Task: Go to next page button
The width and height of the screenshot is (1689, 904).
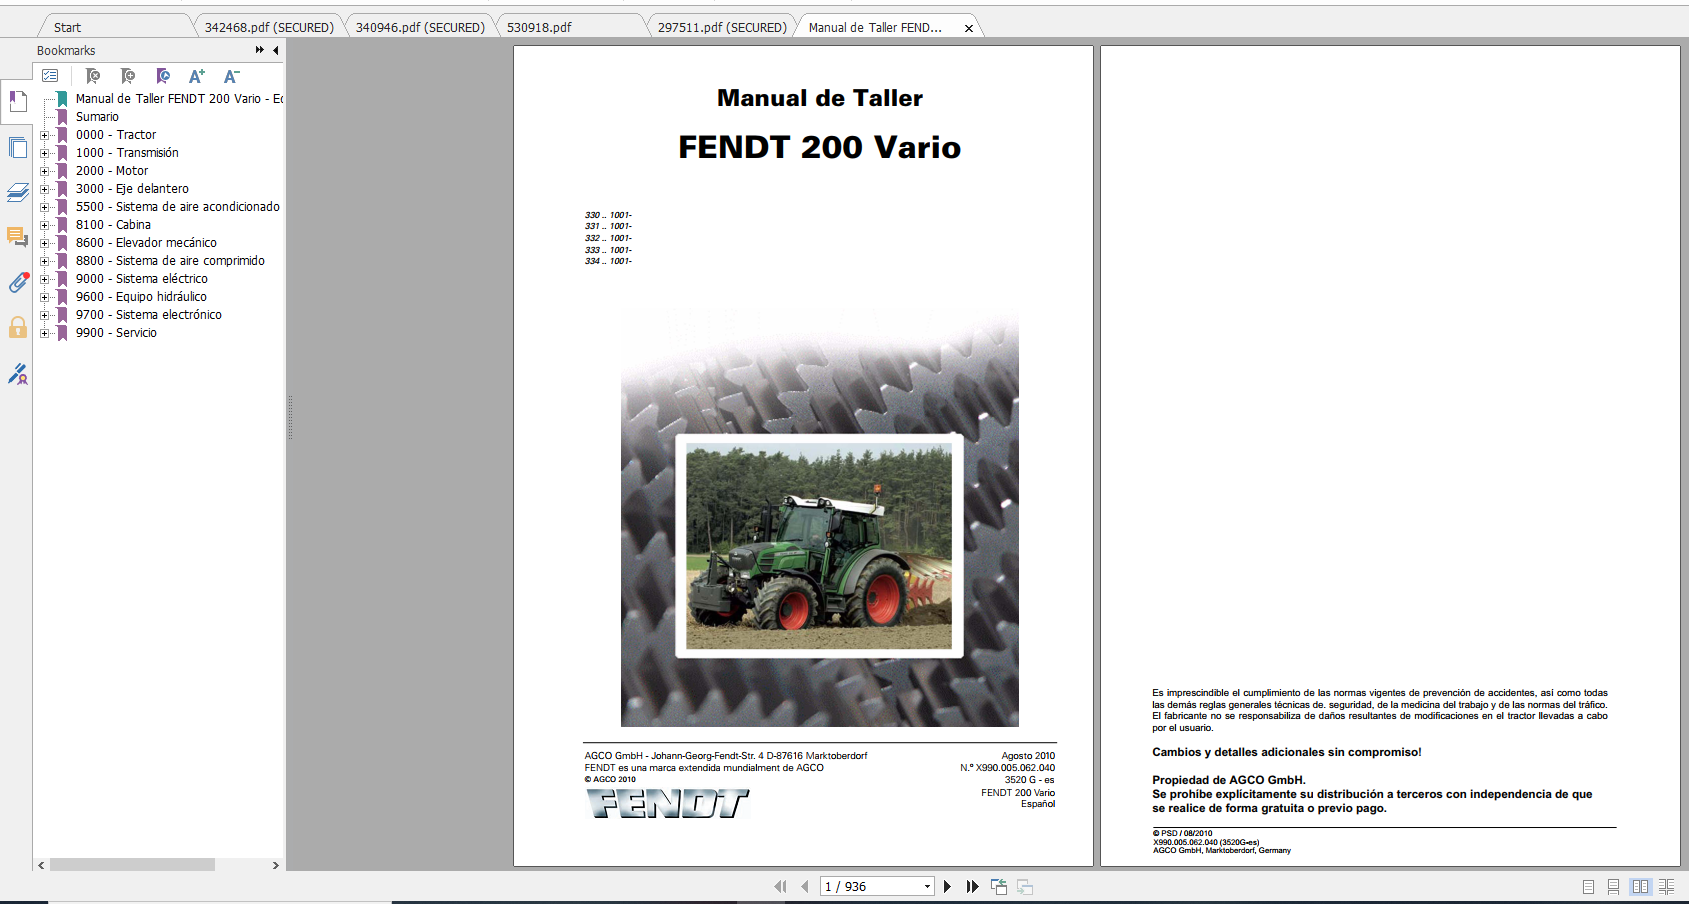Action: pos(947,886)
